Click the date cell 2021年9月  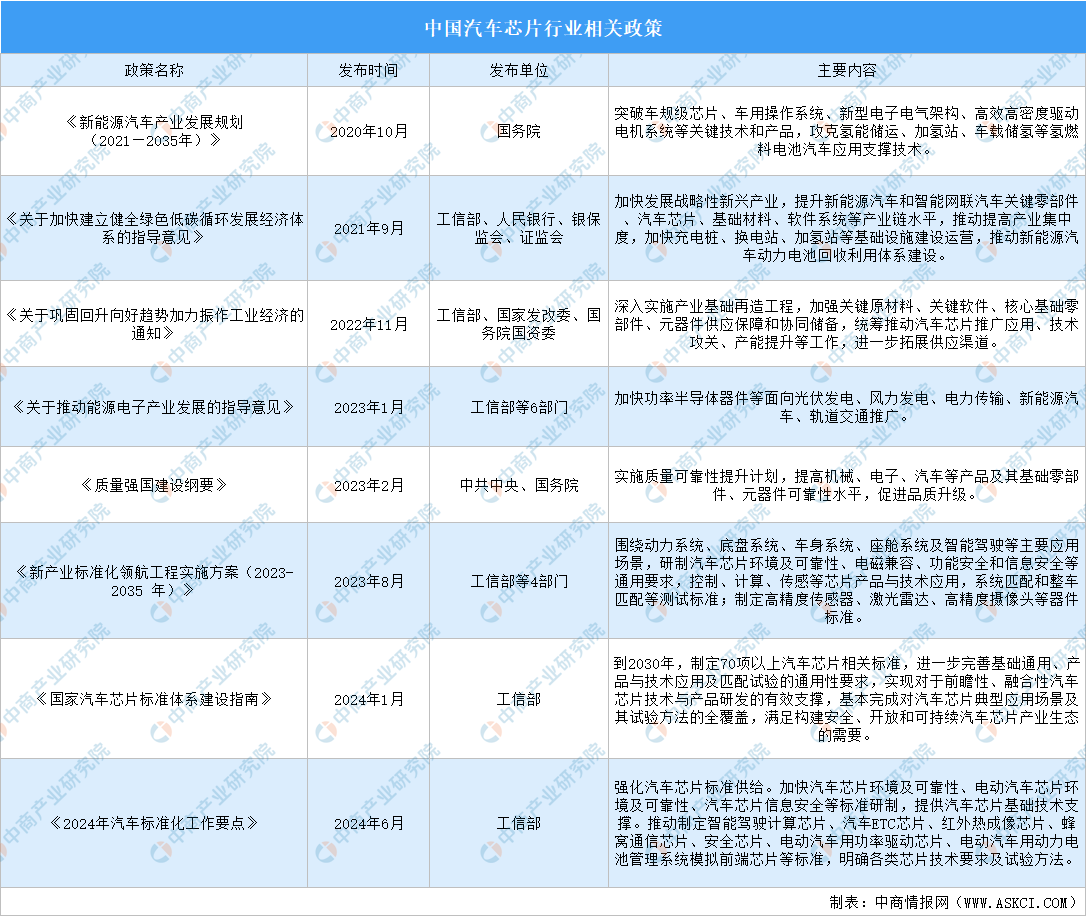coord(368,228)
